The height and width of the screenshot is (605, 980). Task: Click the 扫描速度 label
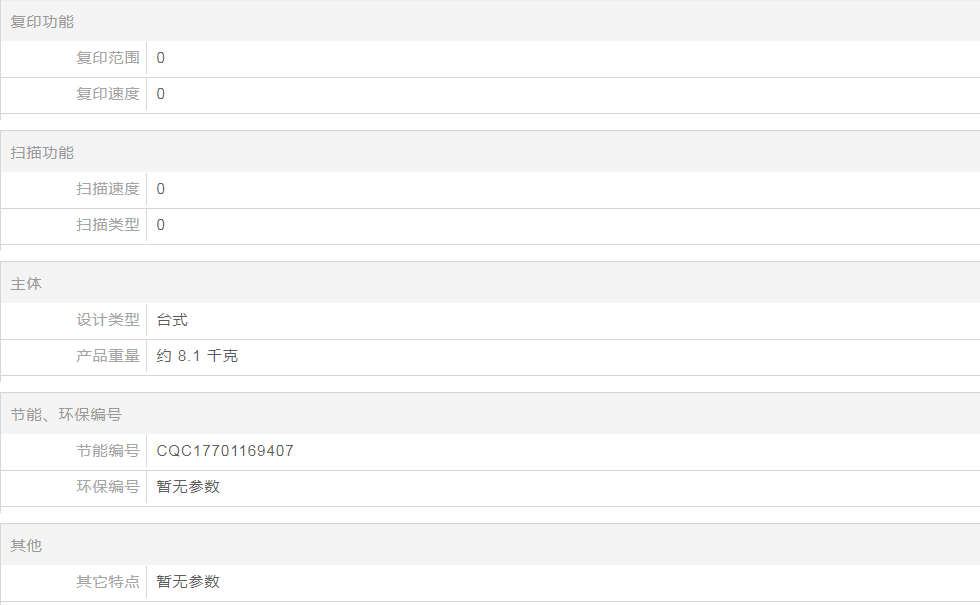[108, 189]
